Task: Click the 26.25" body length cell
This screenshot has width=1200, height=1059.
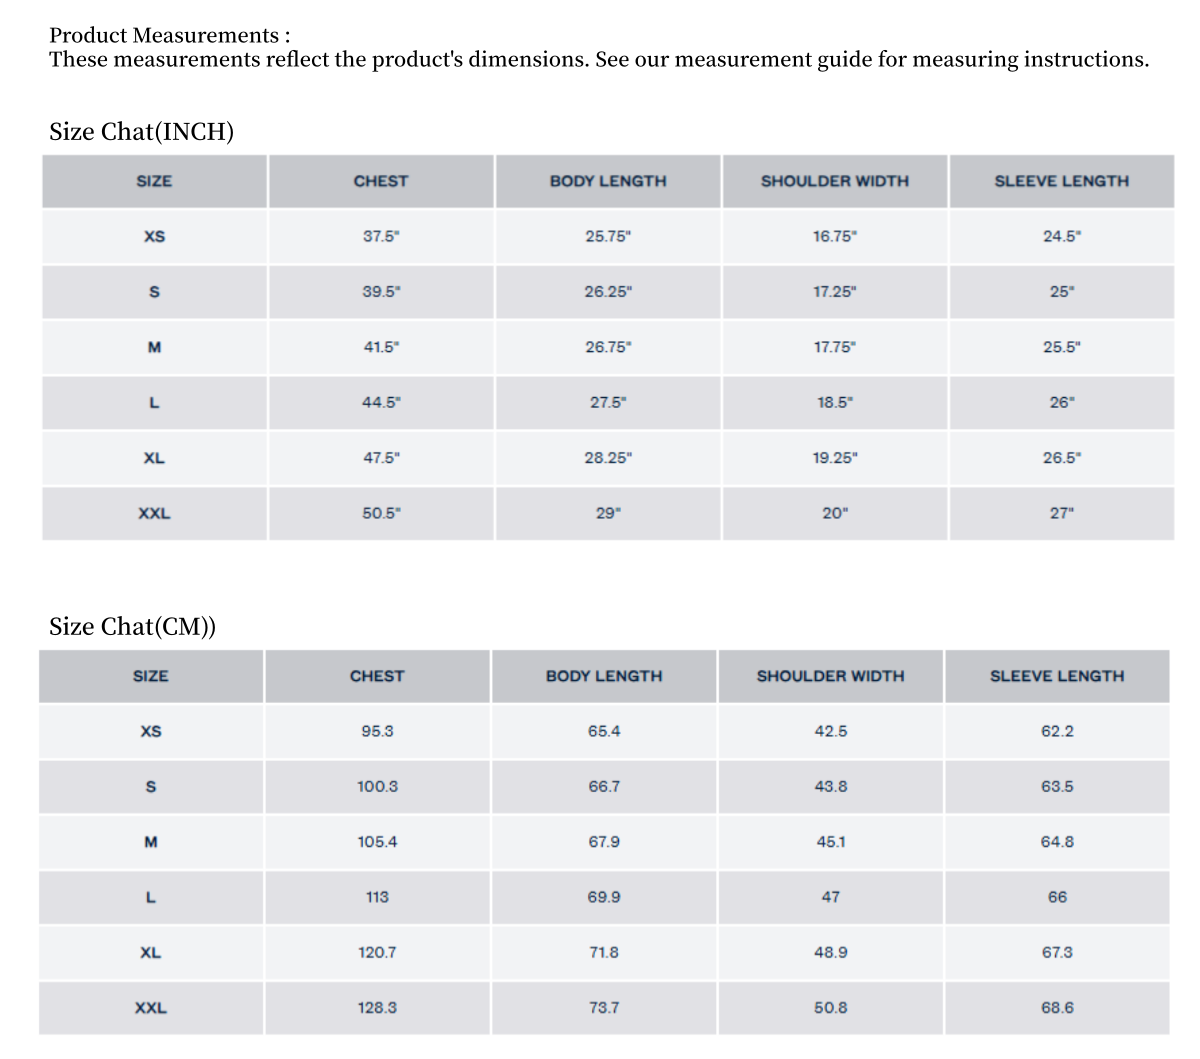Action: tap(608, 292)
